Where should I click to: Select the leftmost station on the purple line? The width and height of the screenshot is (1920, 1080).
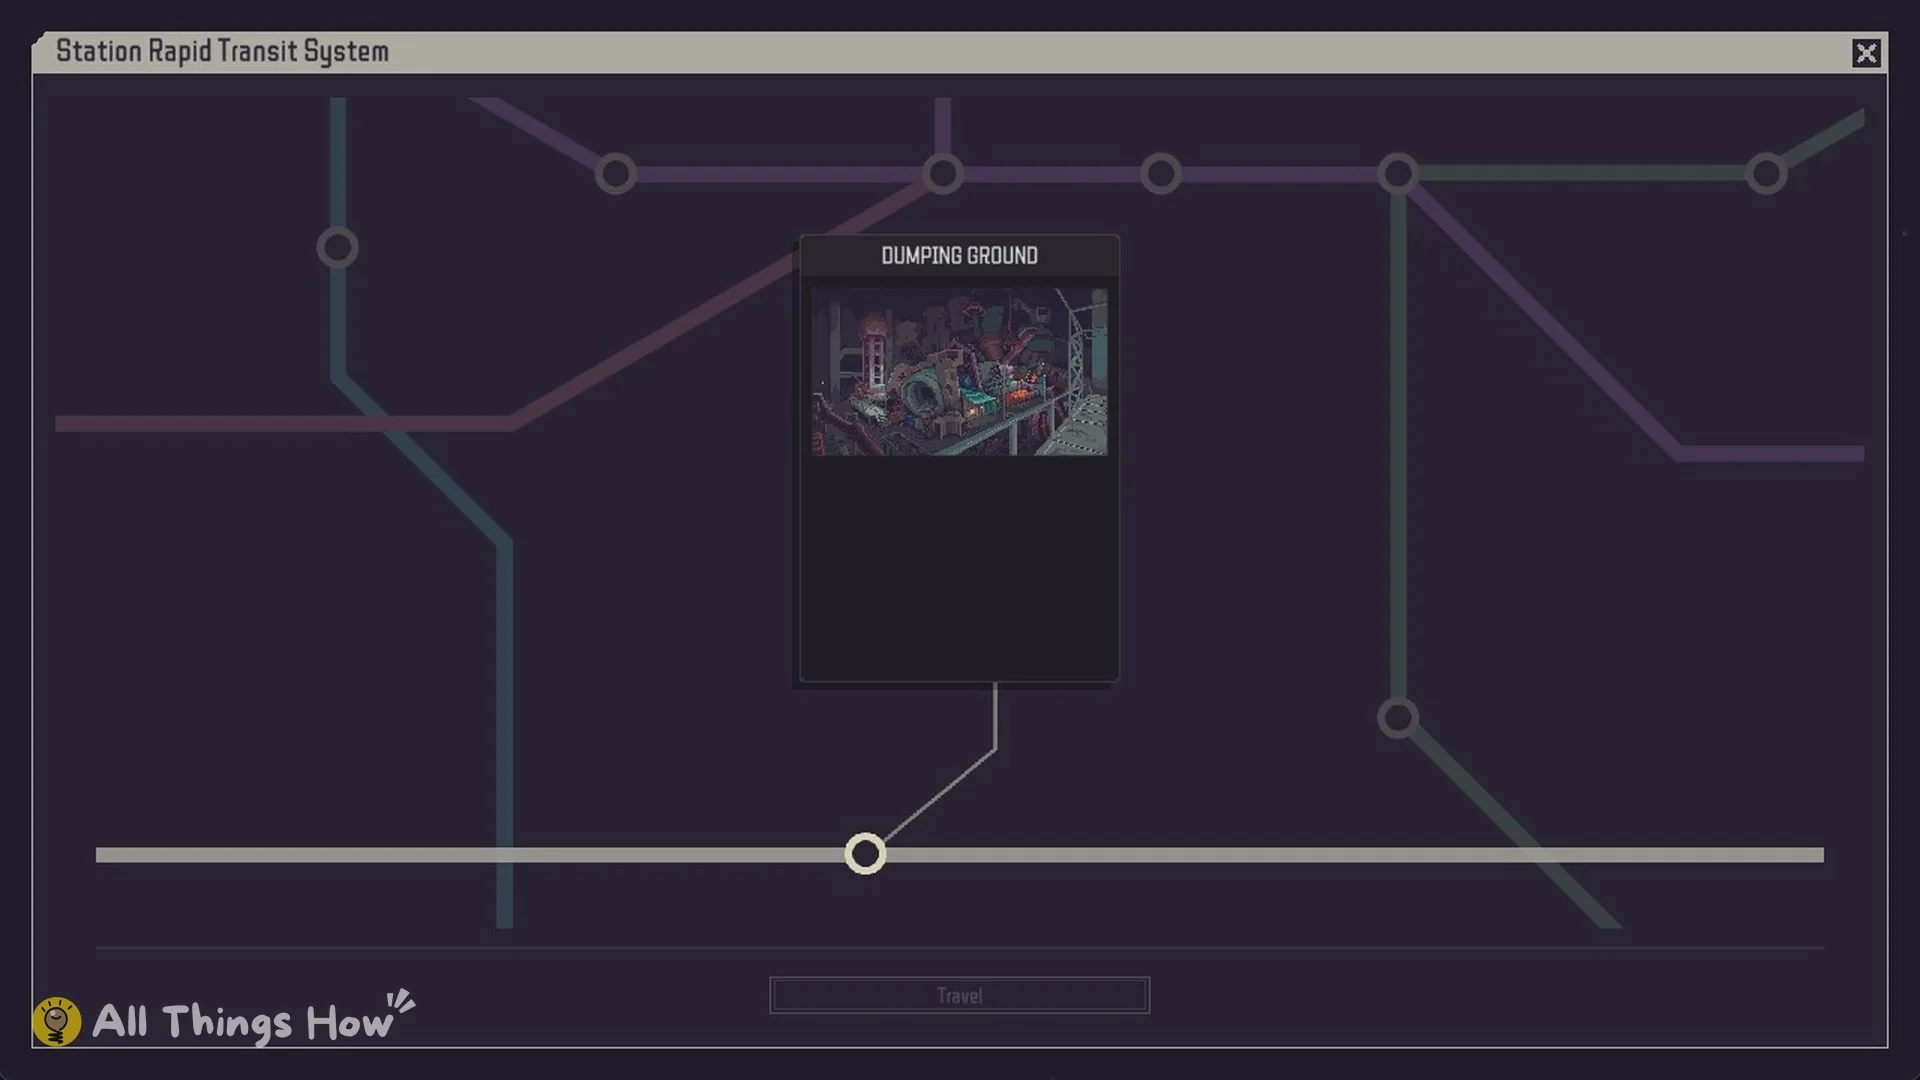(x=616, y=174)
